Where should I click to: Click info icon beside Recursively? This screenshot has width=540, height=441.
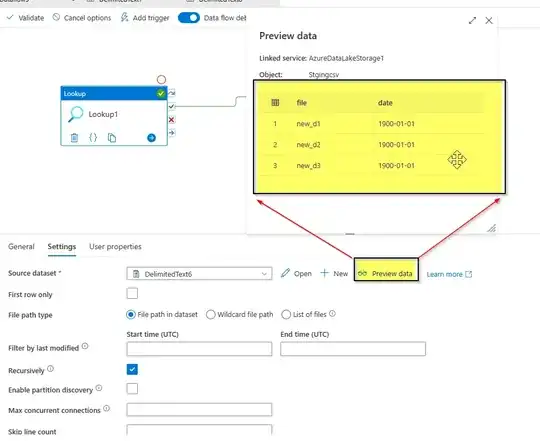coord(50,369)
